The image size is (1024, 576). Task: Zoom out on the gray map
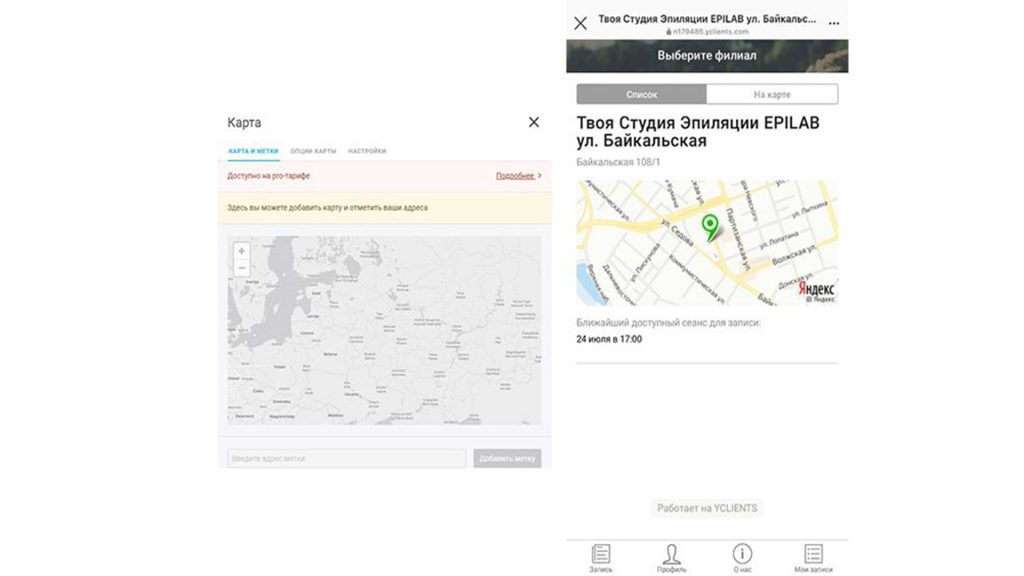click(242, 268)
